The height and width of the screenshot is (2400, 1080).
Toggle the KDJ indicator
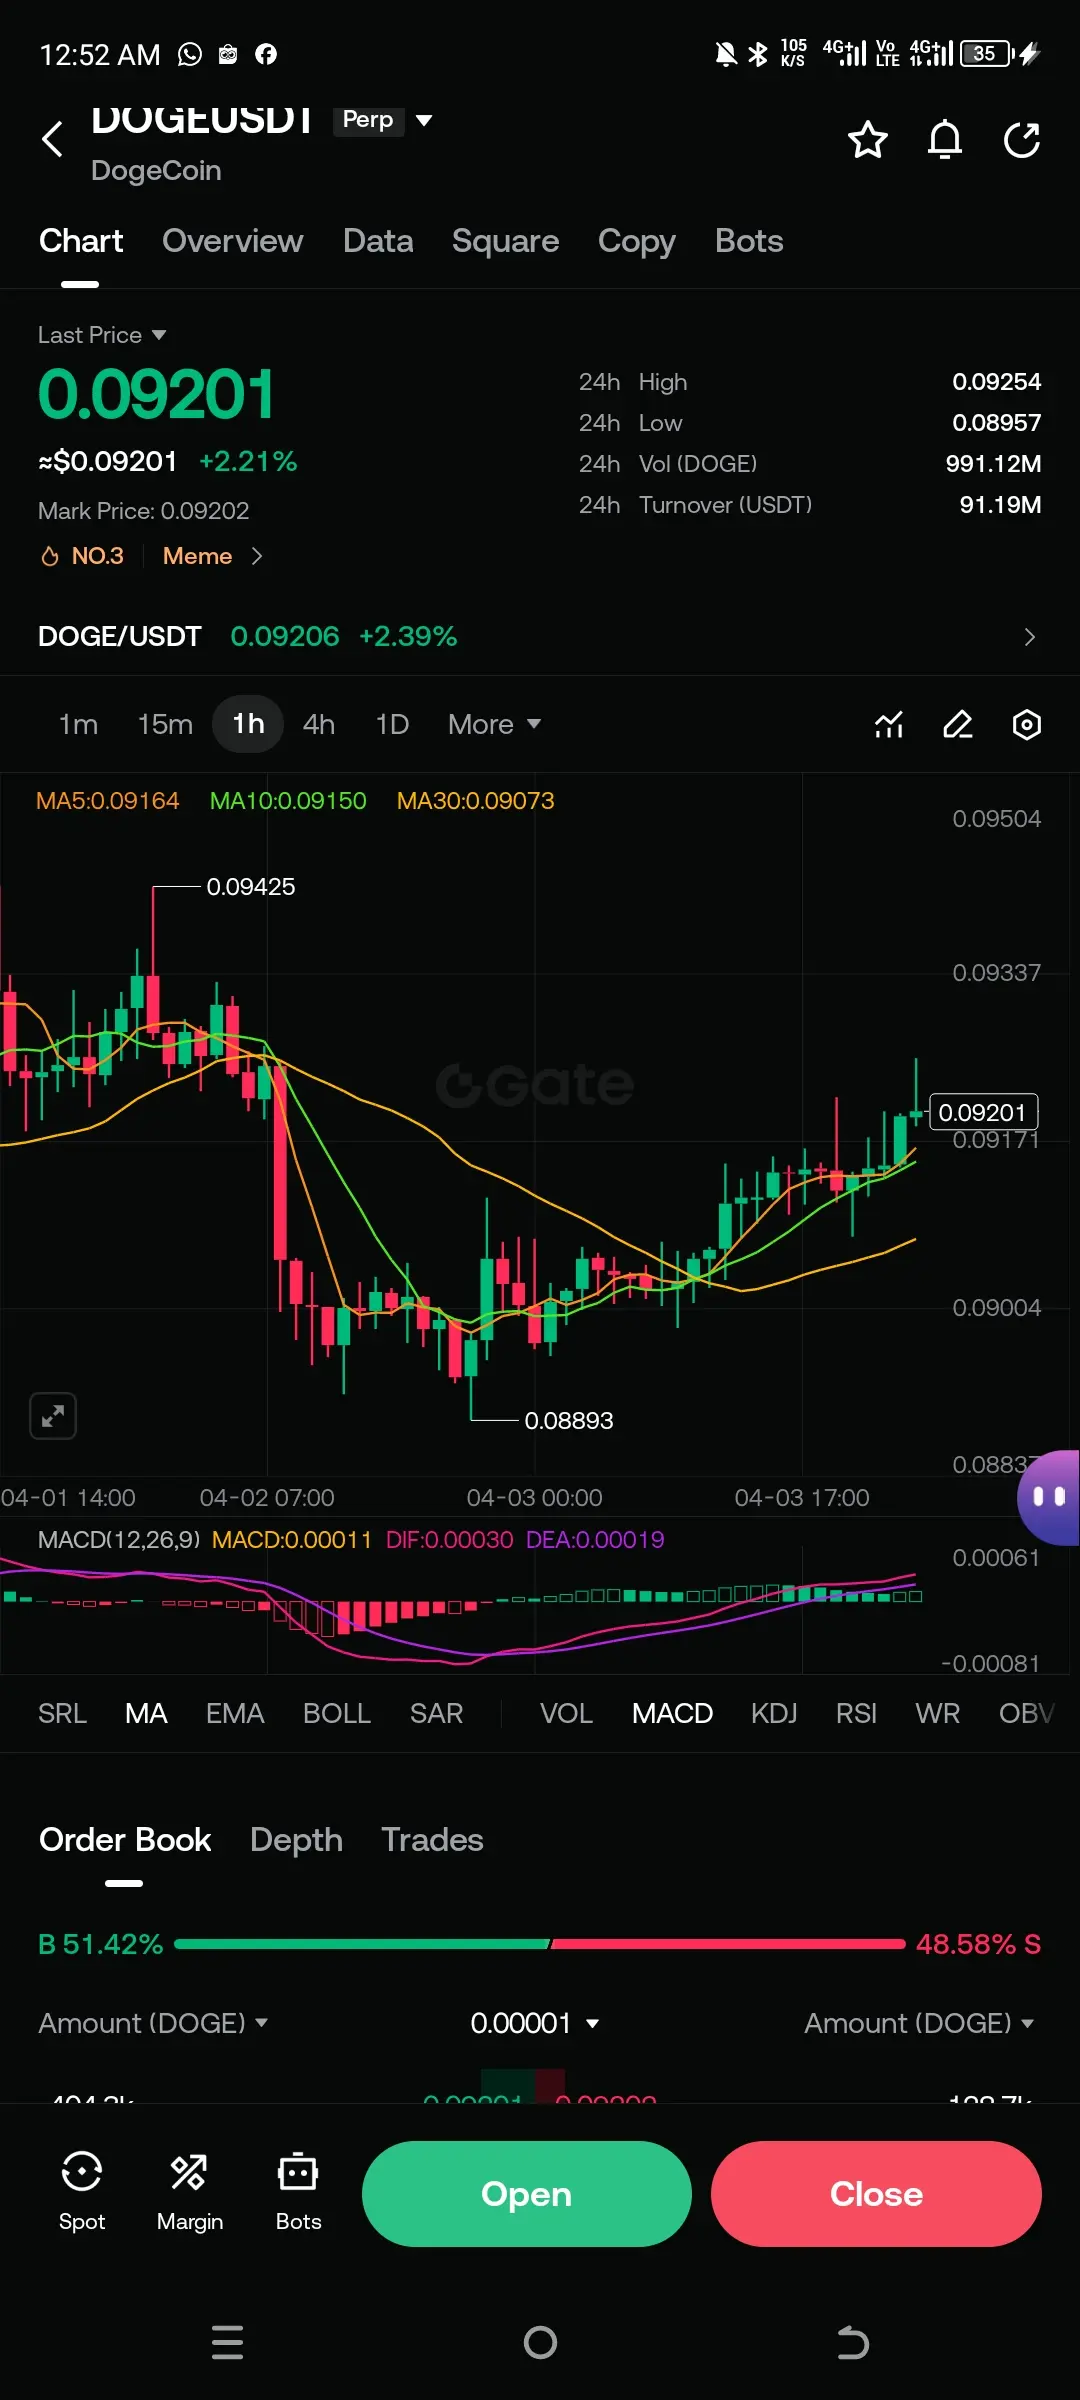774,1713
